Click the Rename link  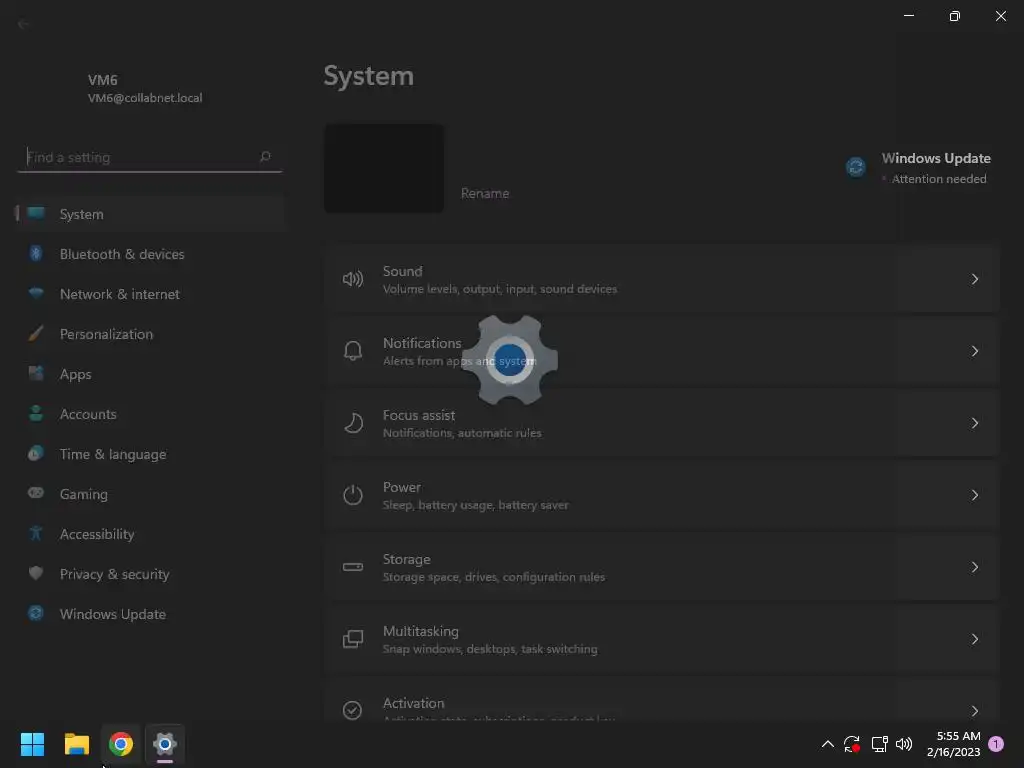coord(485,193)
